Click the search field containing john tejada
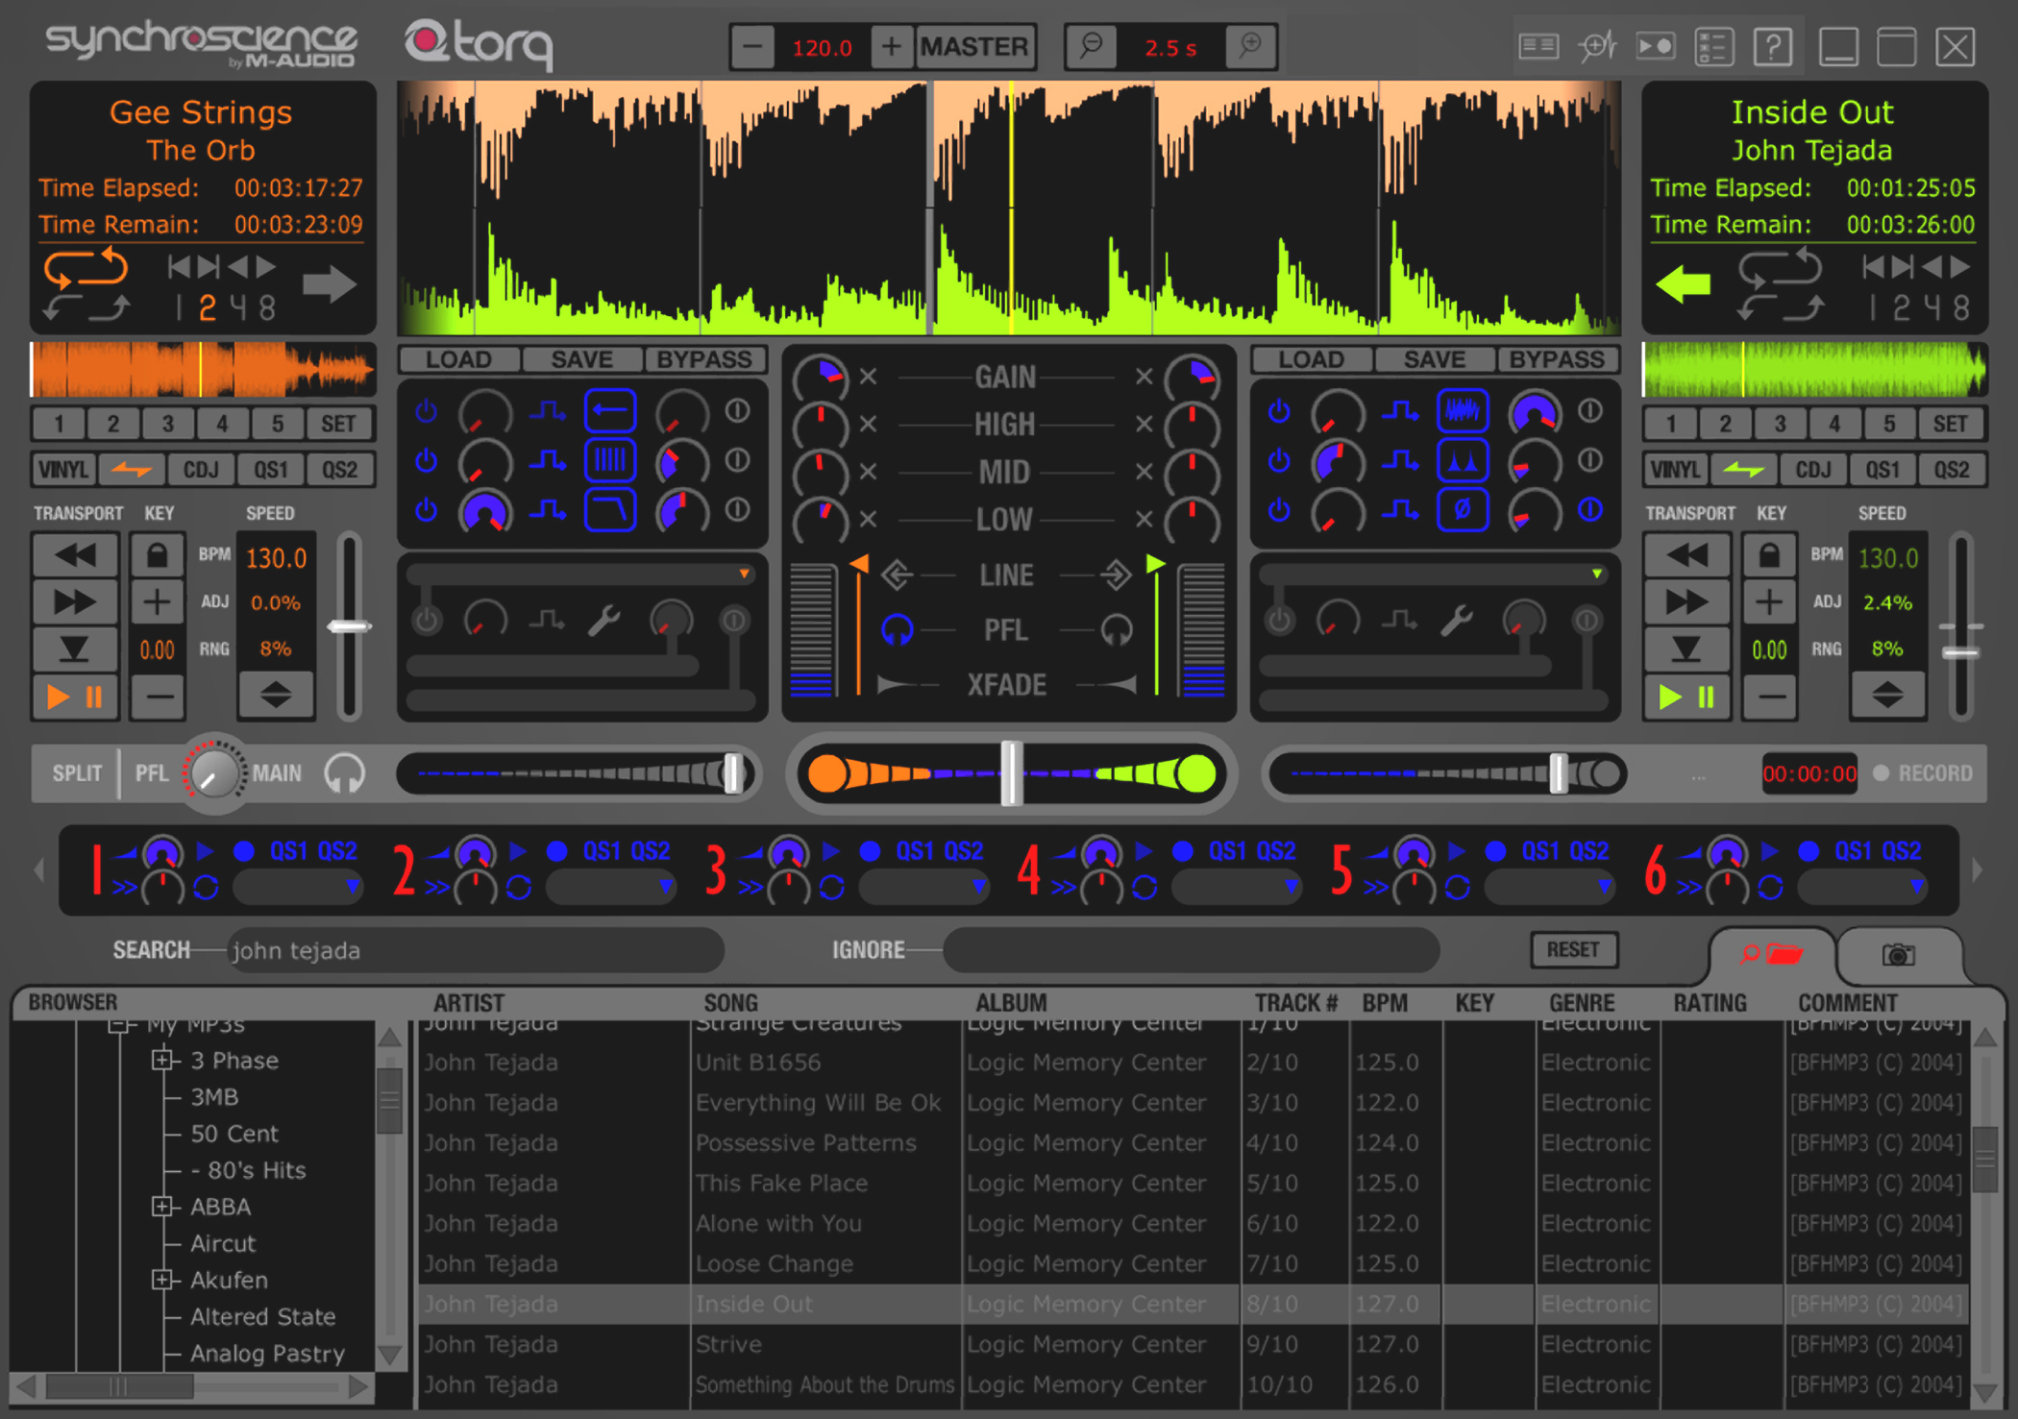The image size is (2018, 1419). [475, 950]
